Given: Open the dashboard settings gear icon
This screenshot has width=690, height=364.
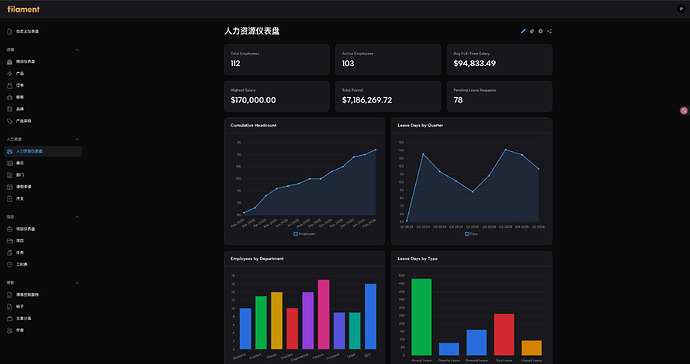Looking at the screenshot, I should pos(541,31).
